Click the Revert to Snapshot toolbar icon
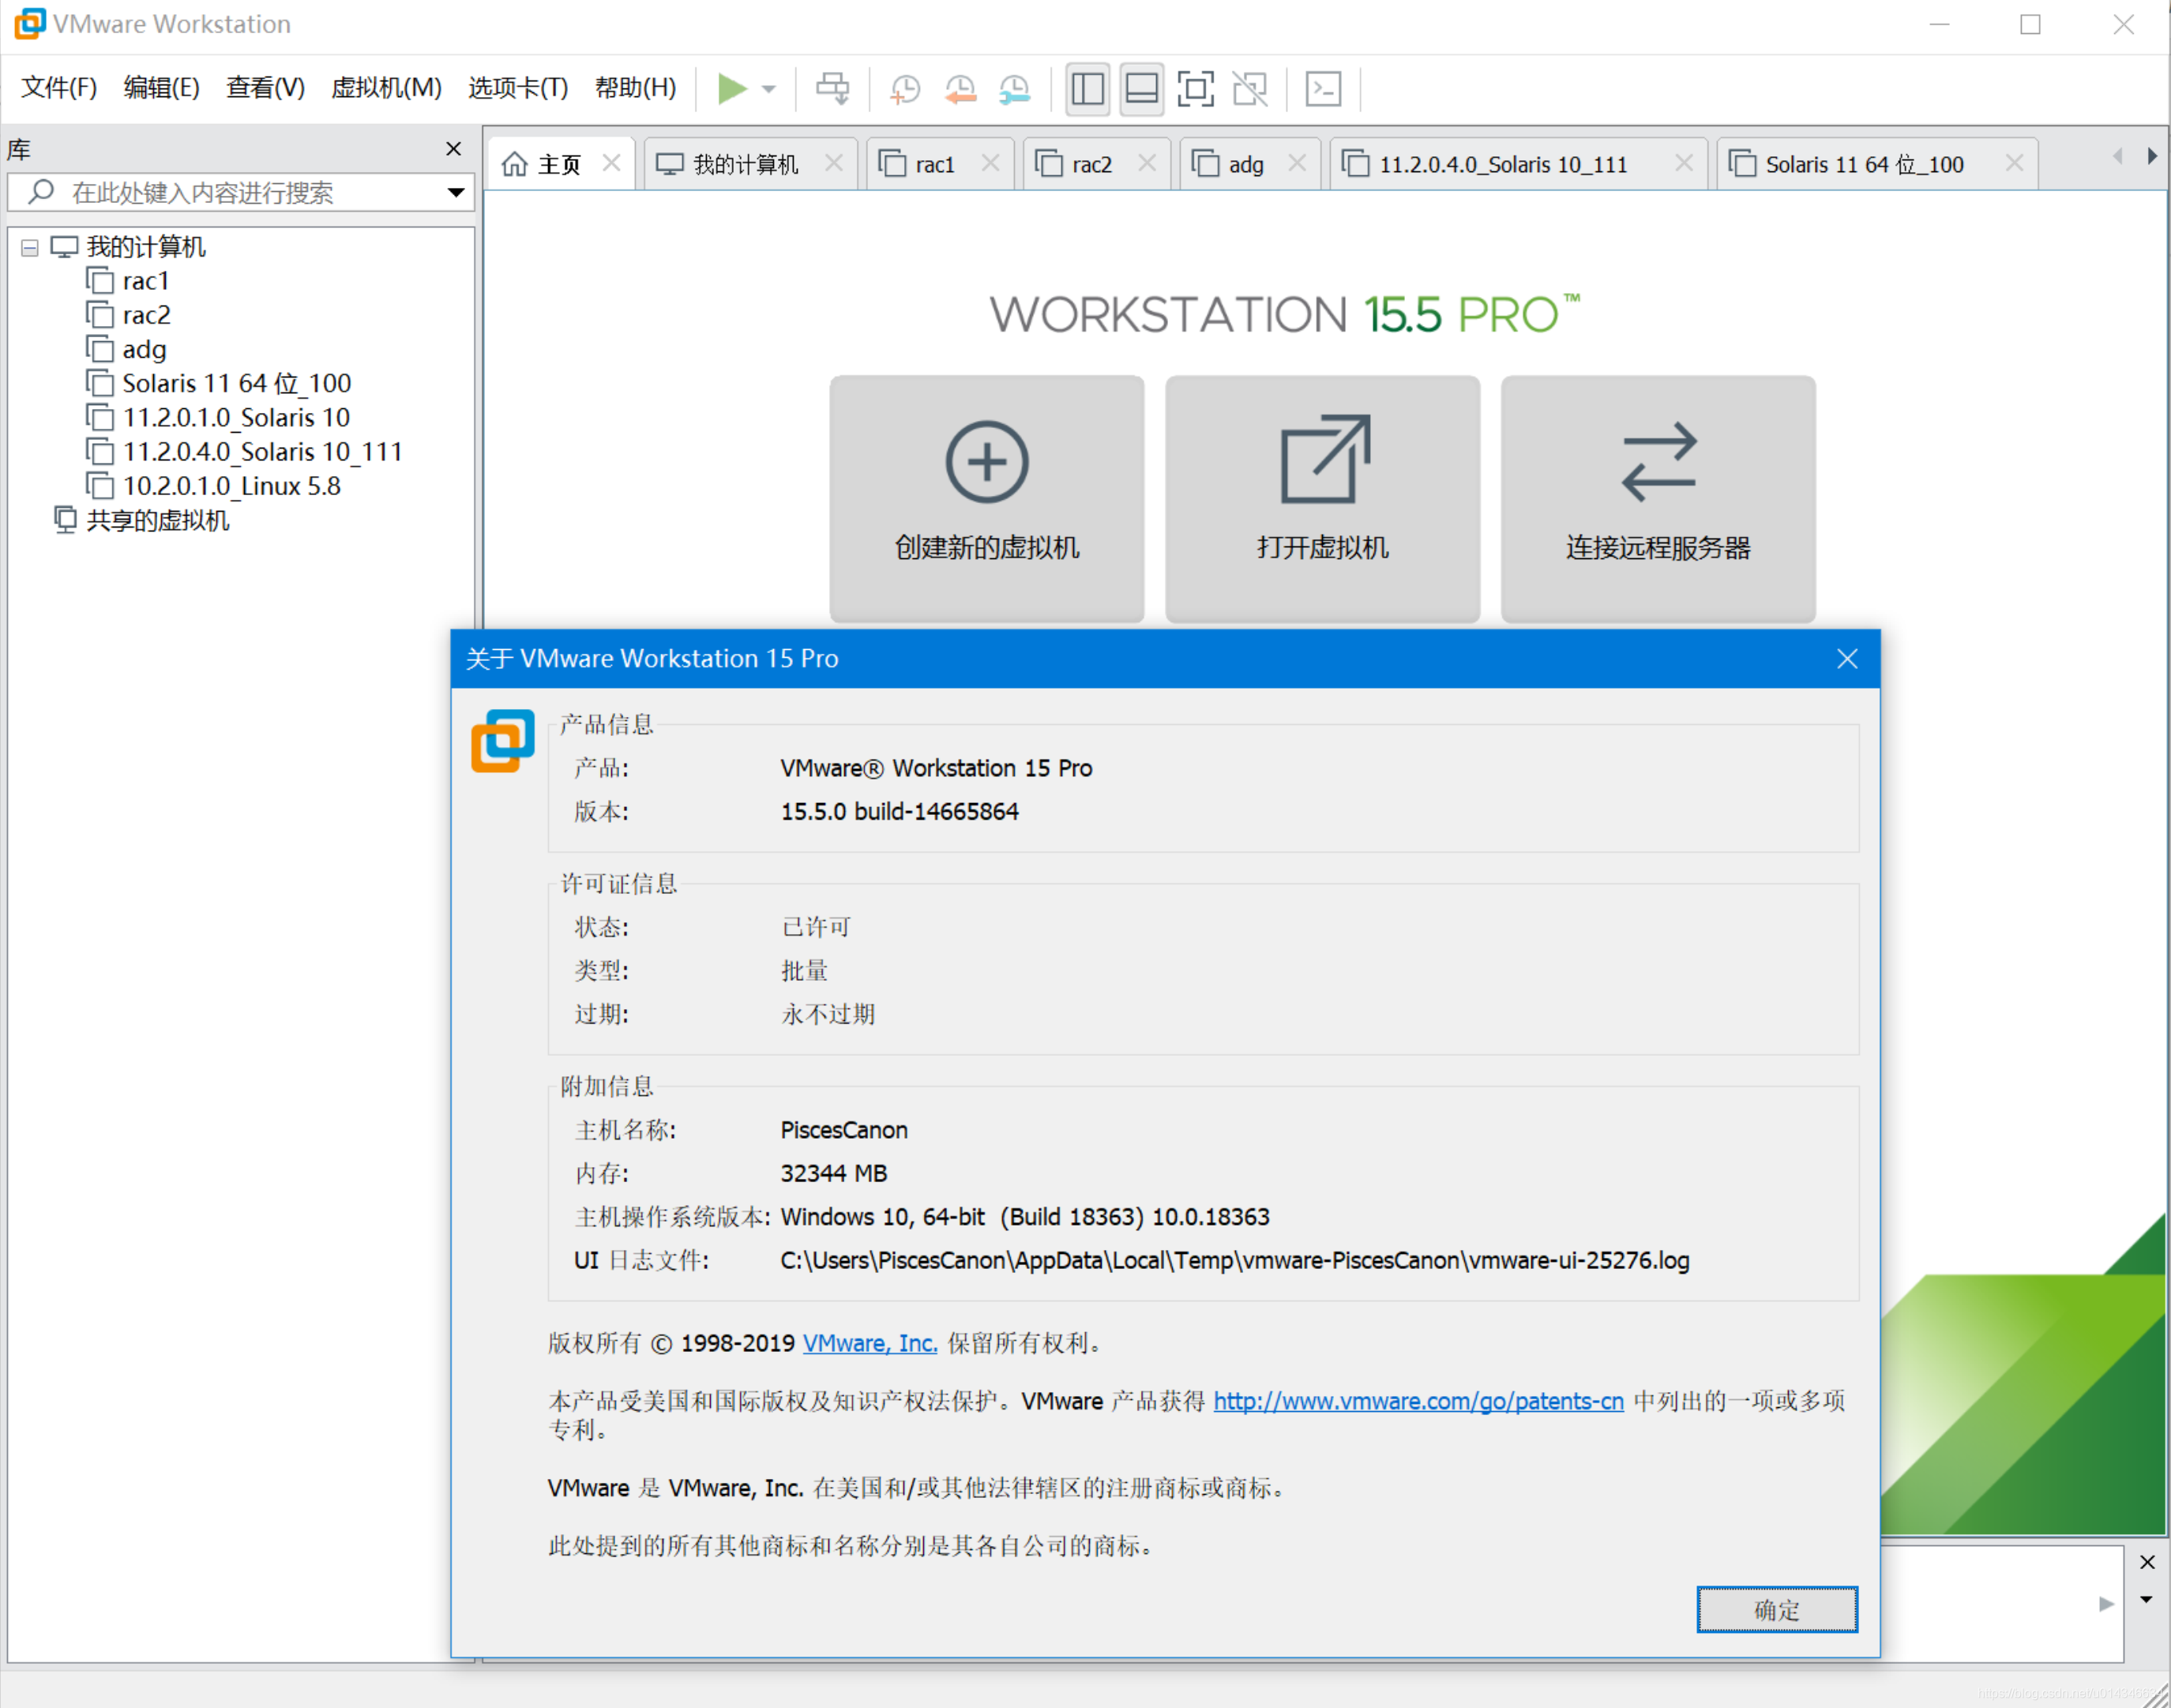Screen dimensions: 2171x1708 pos(960,88)
